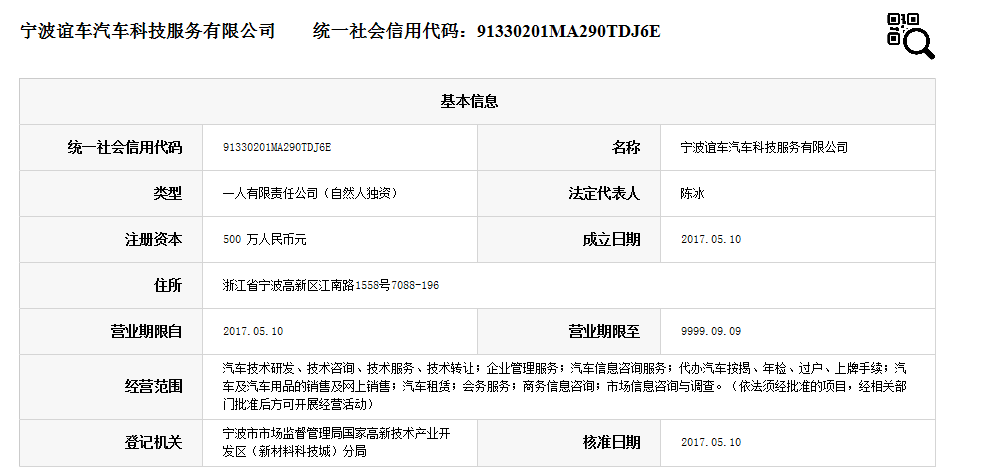987x474 pixels.
Task: Click the 基本信息 table header
Action: (469, 101)
